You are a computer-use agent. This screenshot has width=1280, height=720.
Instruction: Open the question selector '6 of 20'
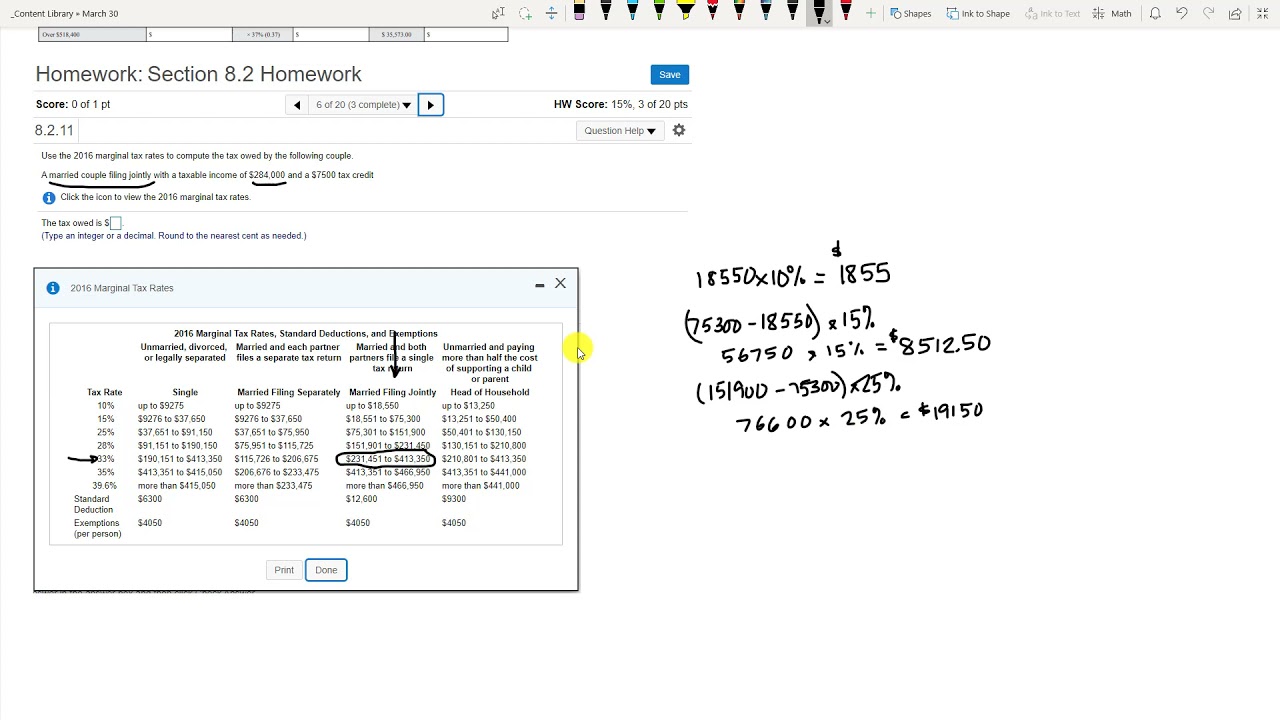coord(363,105)
